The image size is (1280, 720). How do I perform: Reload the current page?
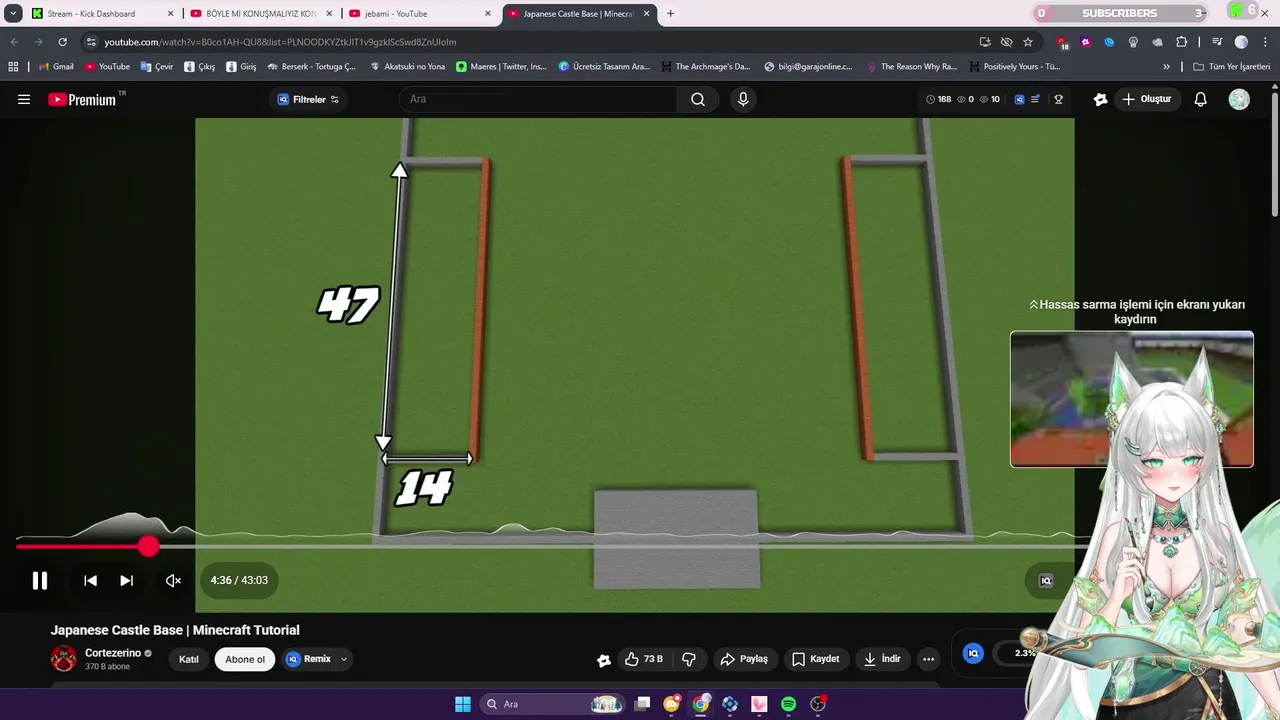(x=62, y=42)
